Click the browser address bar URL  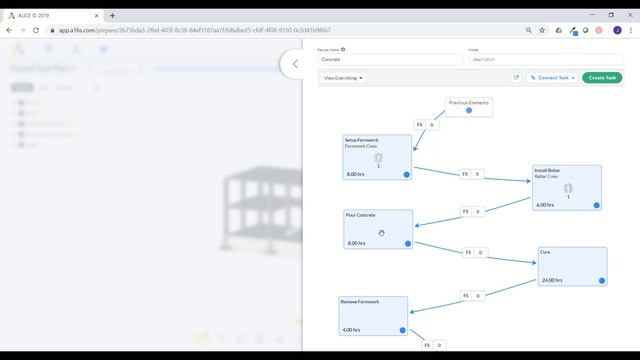(194, 30)
